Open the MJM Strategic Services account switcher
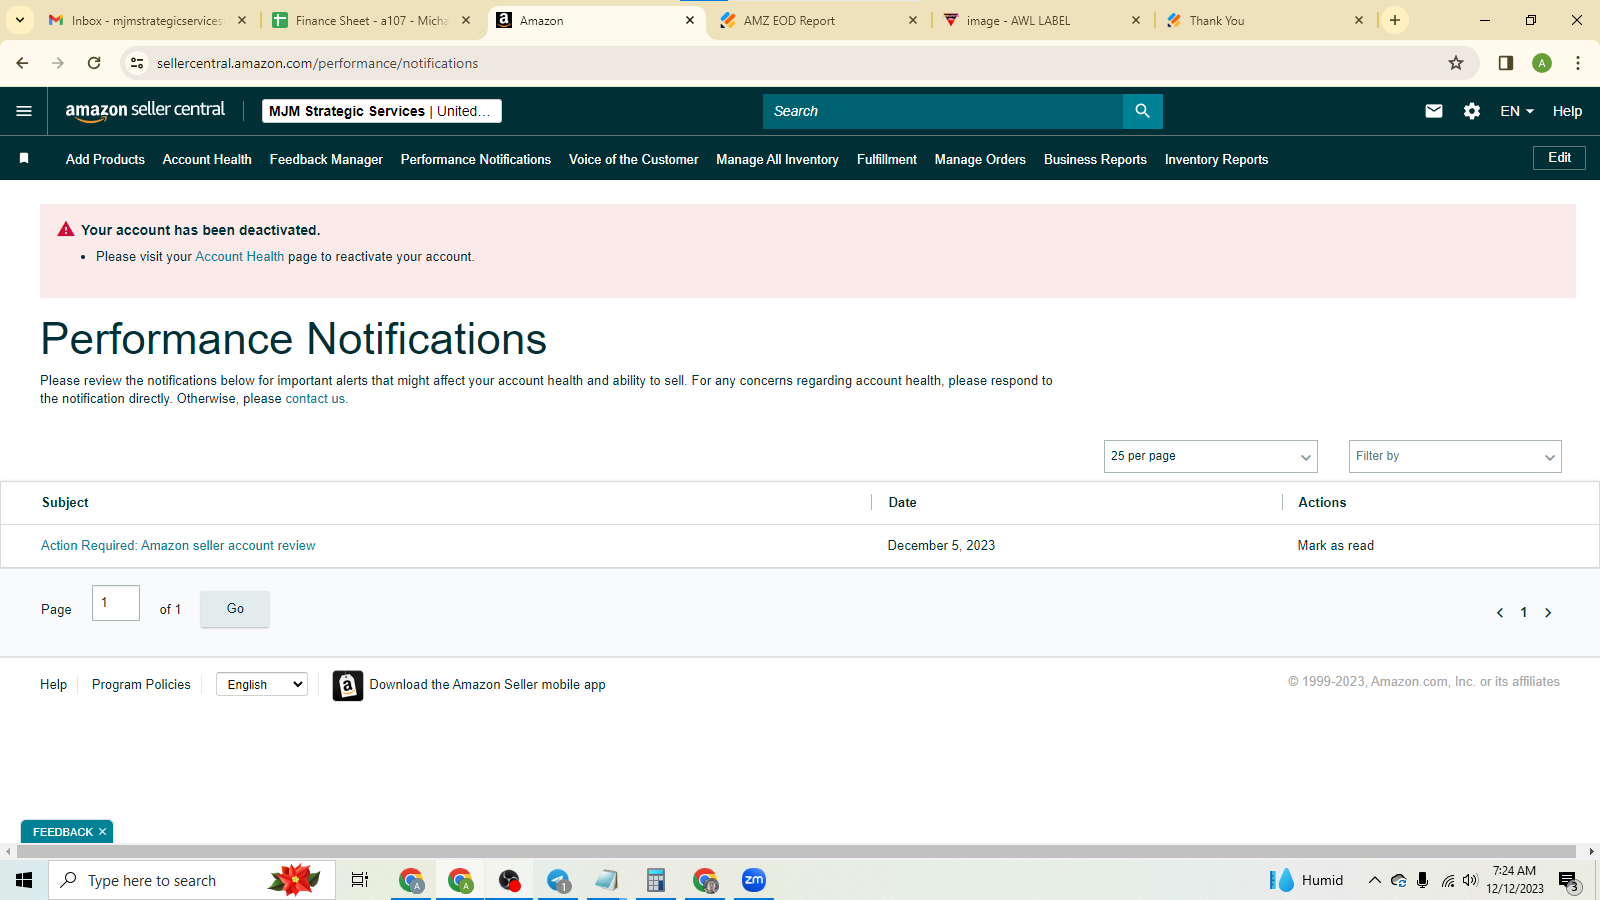The width and height of the screenshot is (1600, 900). 382,111
